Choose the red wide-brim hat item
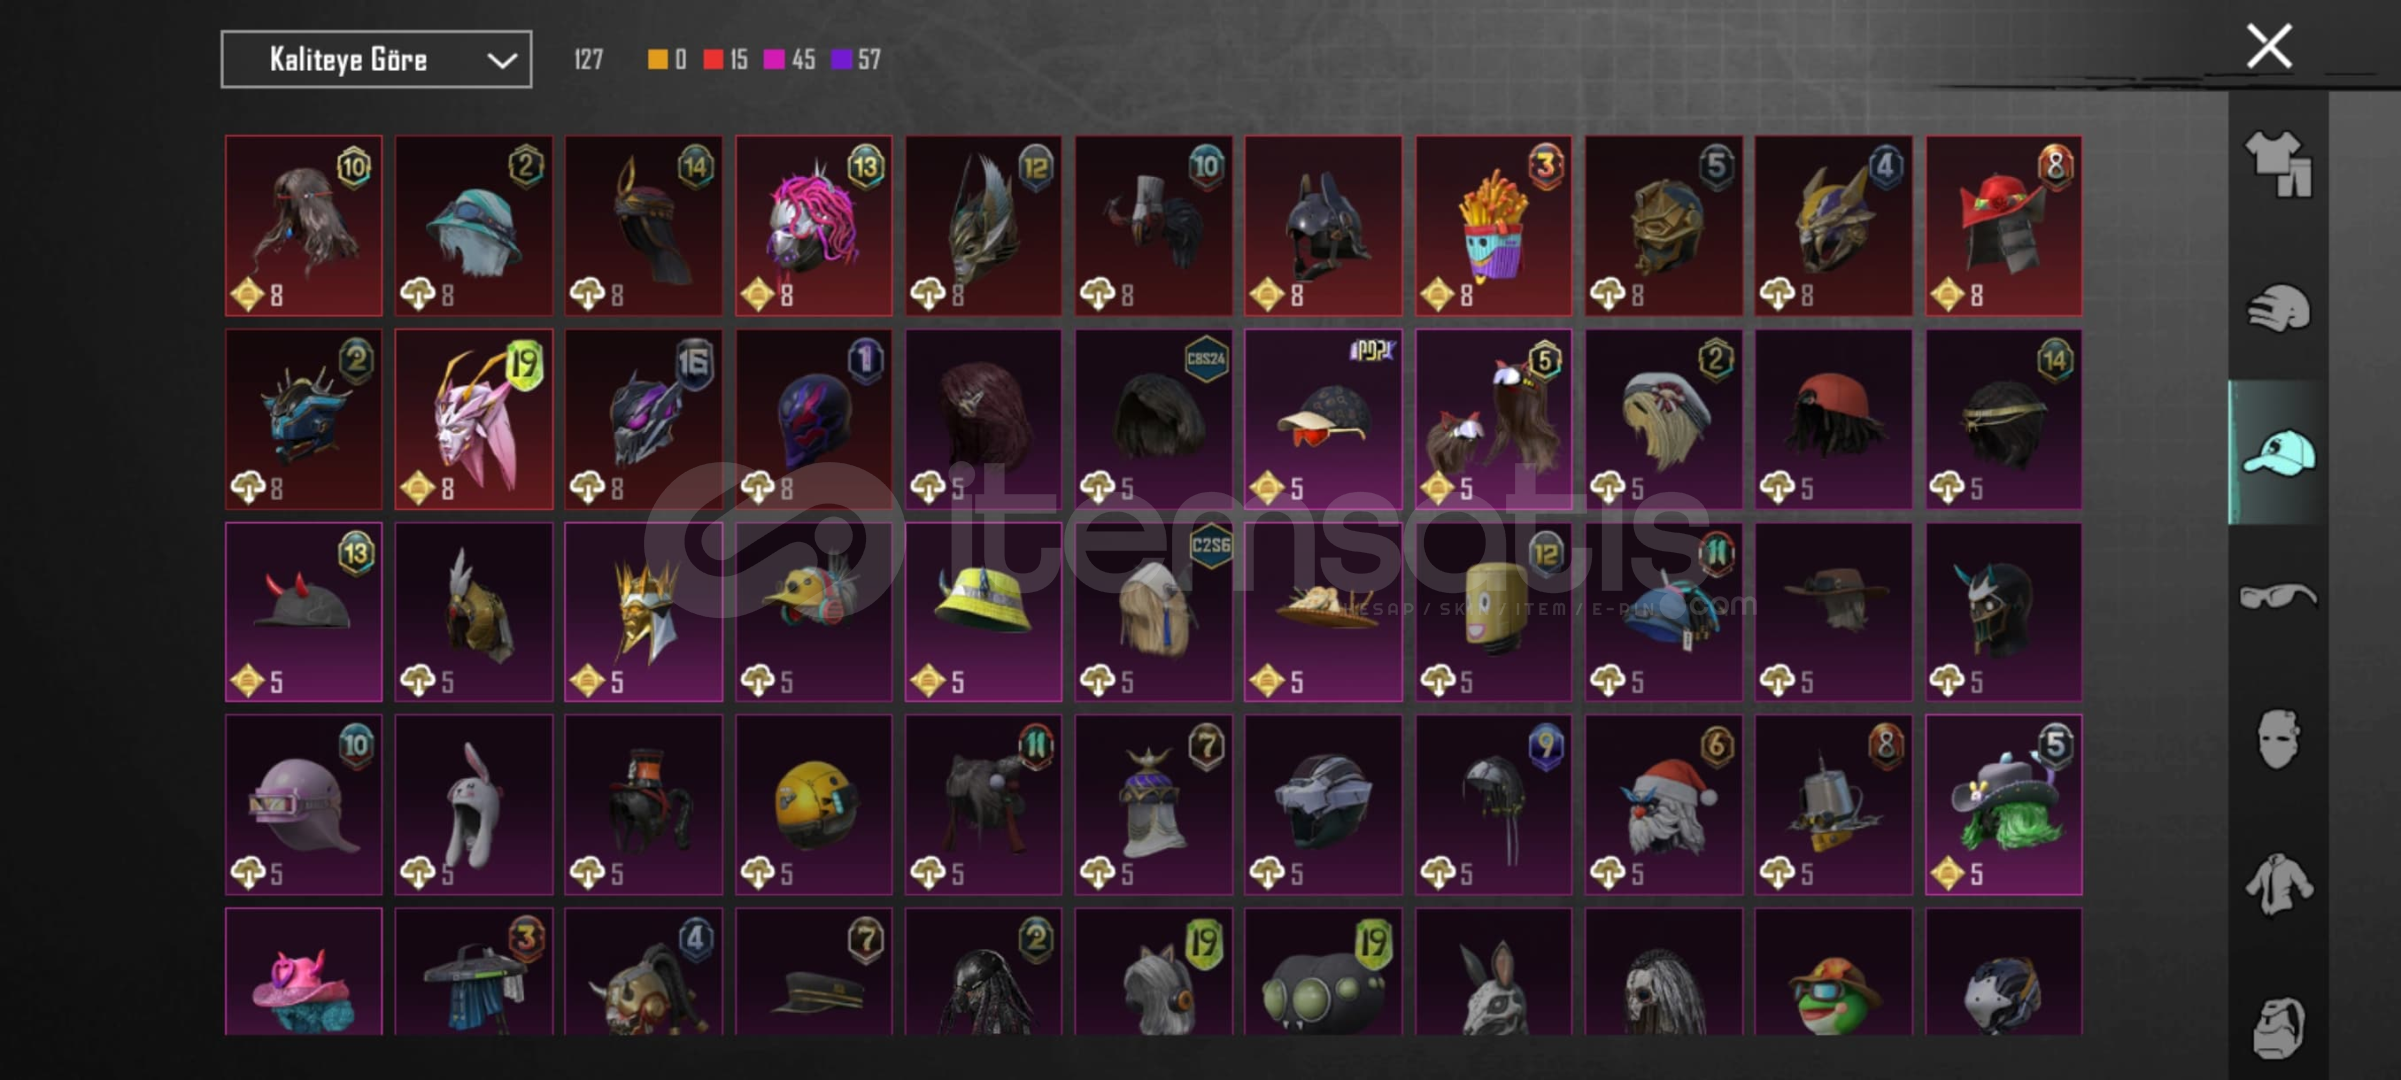This screenshot has width=2401, height=1080. [x=2003, y=226]
